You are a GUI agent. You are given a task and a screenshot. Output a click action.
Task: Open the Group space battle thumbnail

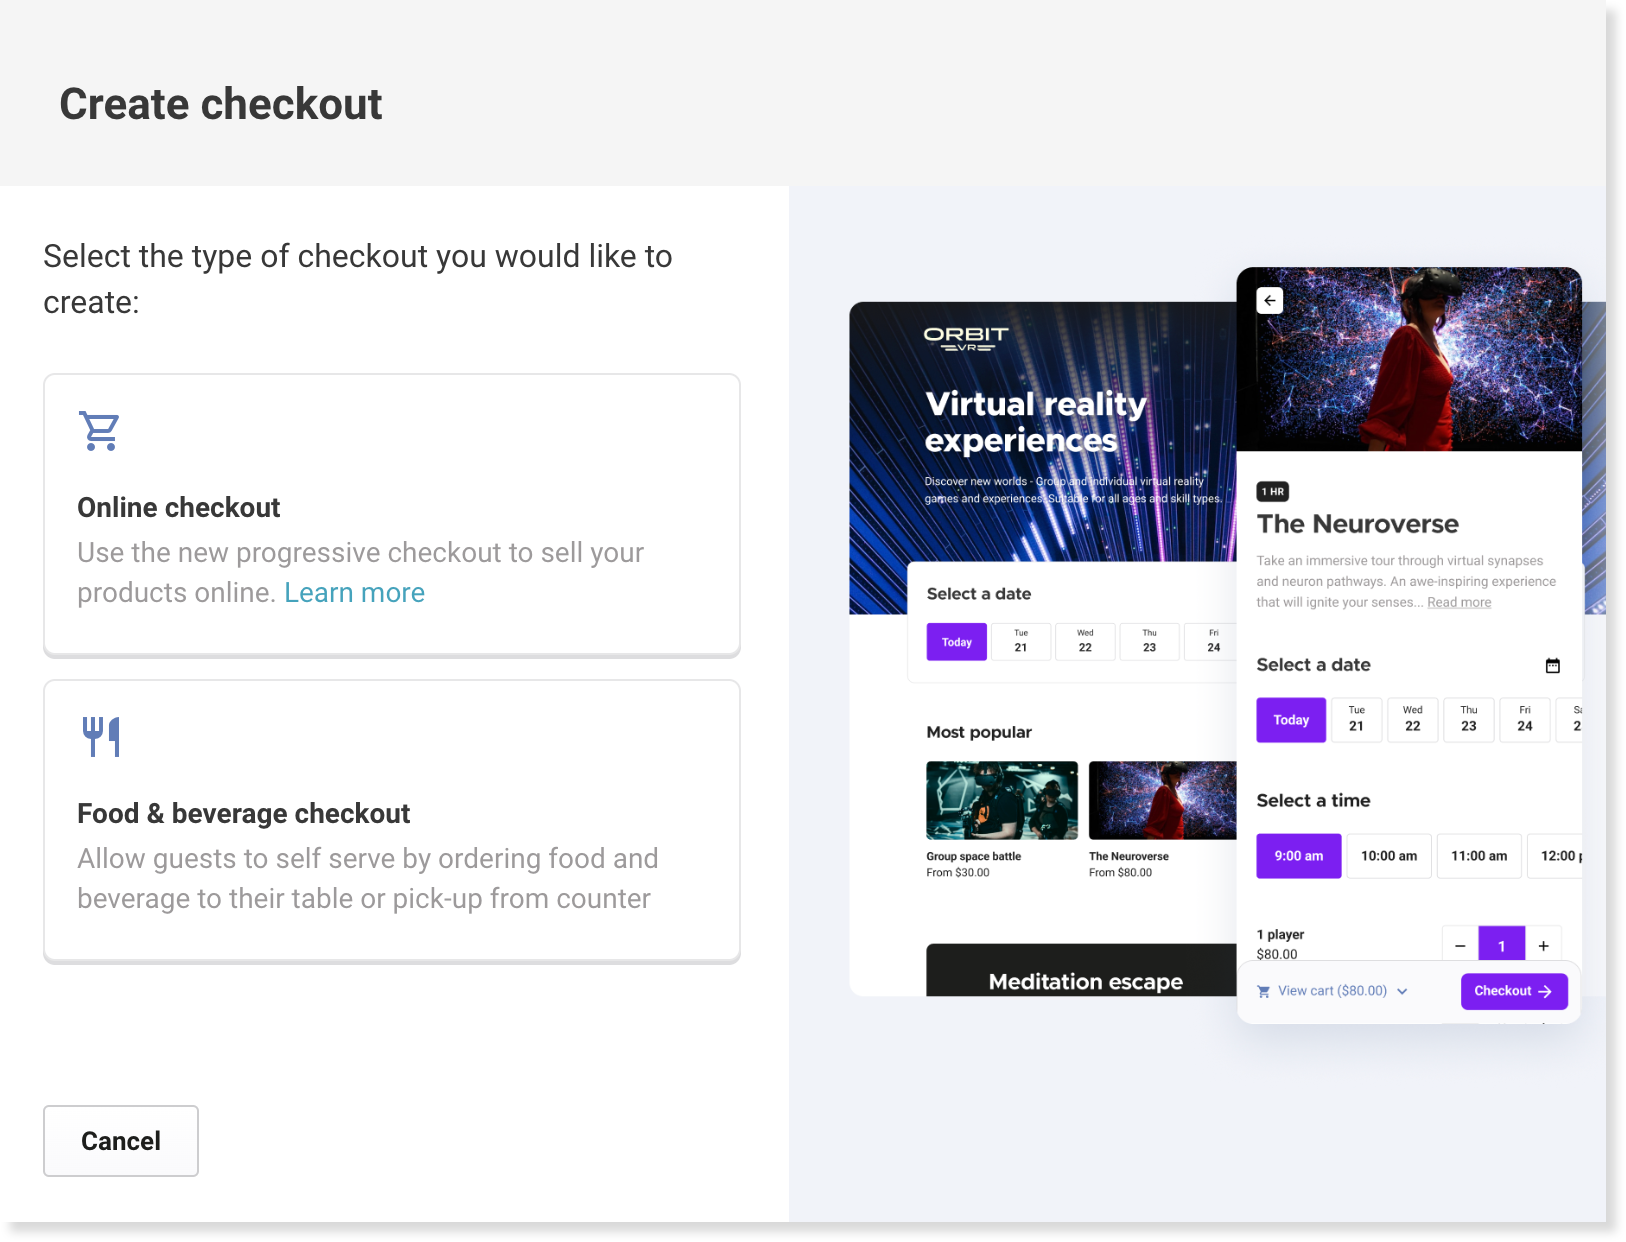pos(1001,800)
